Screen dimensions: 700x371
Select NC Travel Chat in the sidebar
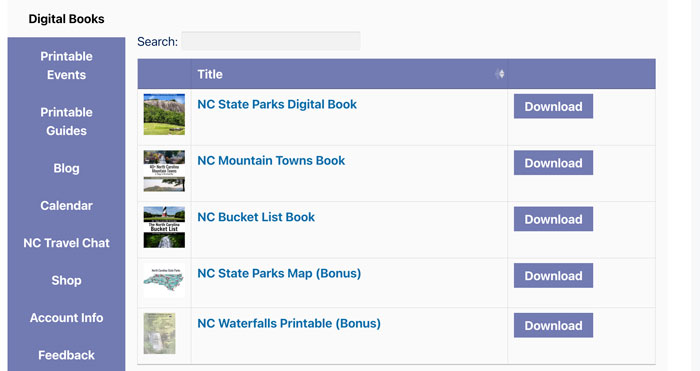67,243
